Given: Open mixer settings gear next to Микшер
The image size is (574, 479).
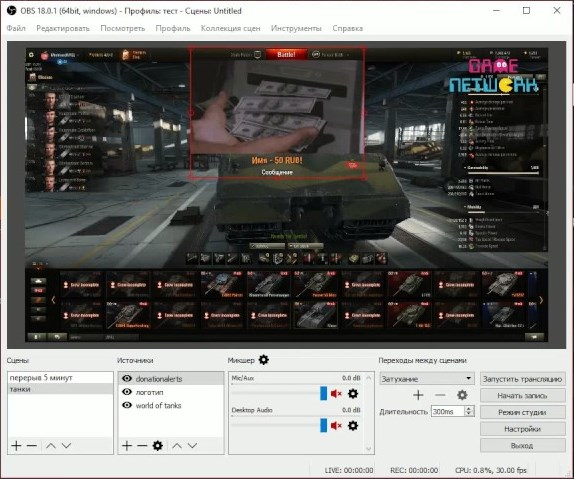Looking at the screenshot, I should 264,360.
